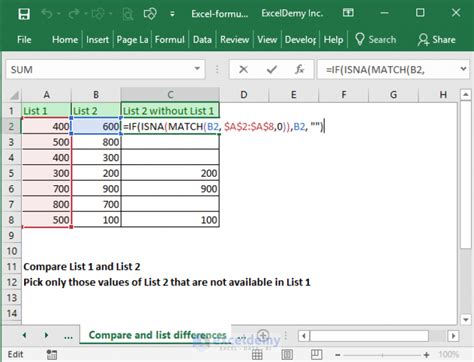Open the Customize Quick Access Toolbar dropdown
The image size is (474, 362).
tap(172, 14)
